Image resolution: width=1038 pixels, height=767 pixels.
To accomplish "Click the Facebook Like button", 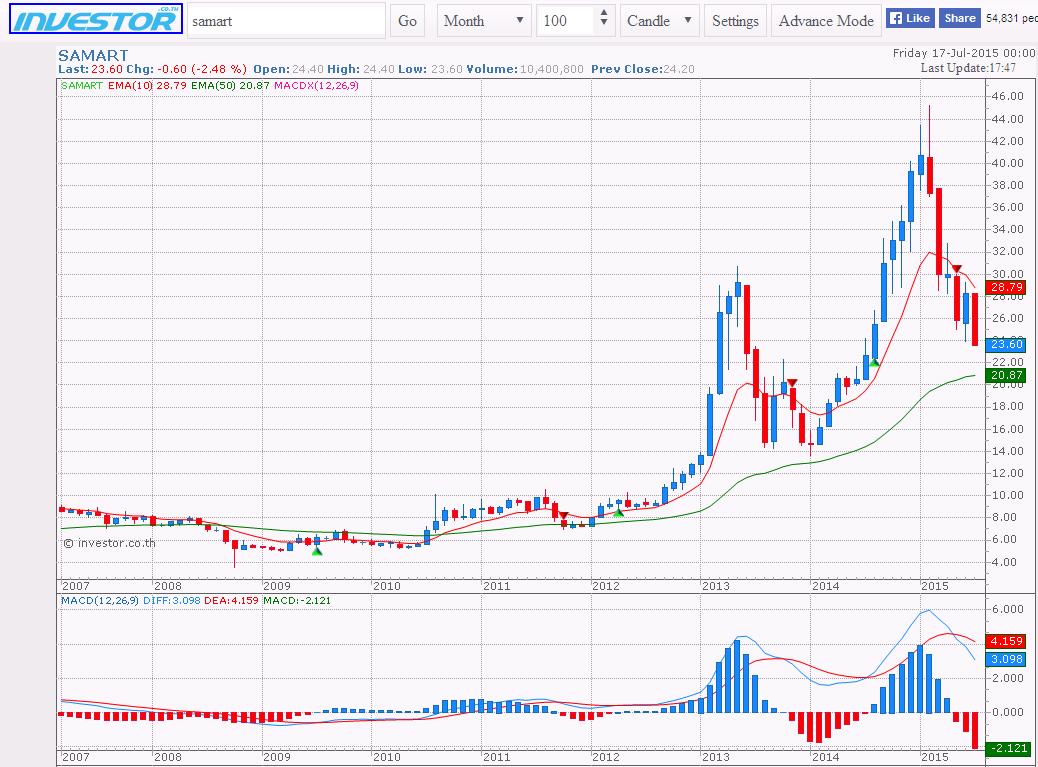I will pyautogui.click(x=909, y=18).
